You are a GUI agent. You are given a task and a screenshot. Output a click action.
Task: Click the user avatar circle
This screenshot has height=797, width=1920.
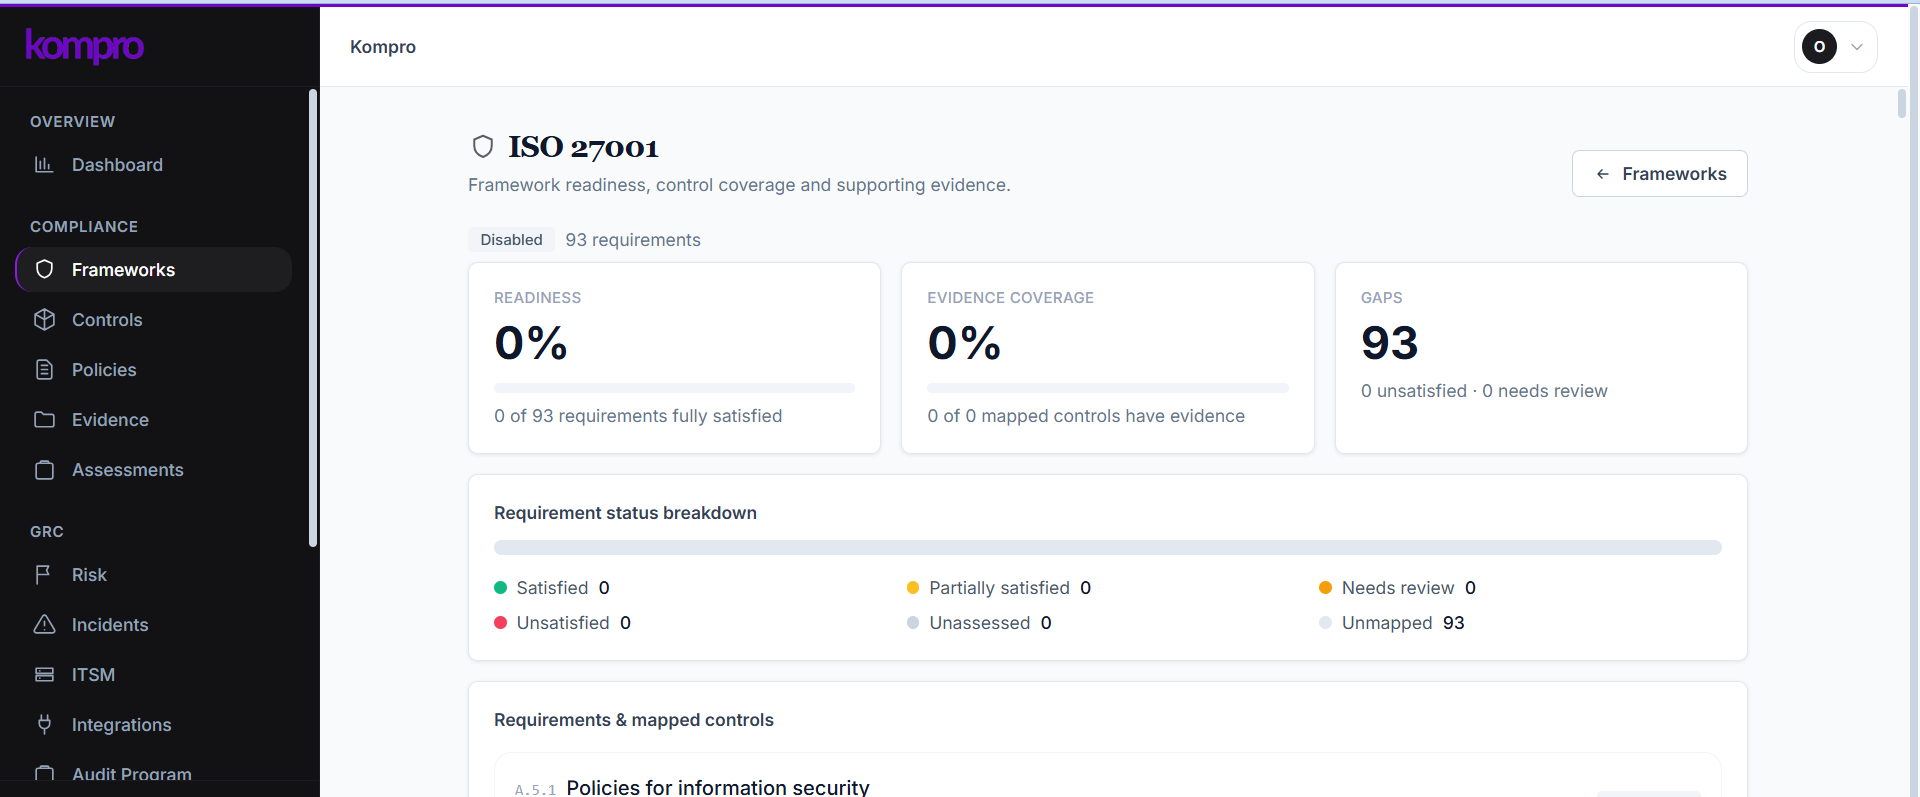pos(1819,46)
